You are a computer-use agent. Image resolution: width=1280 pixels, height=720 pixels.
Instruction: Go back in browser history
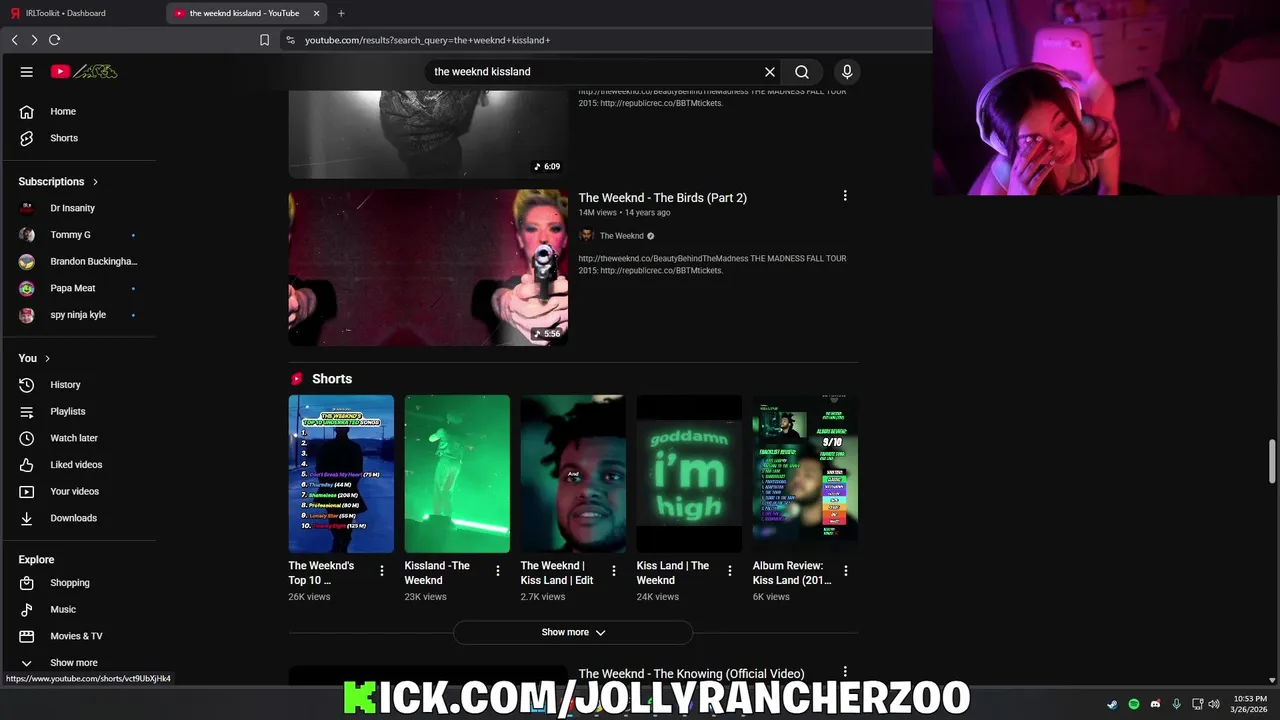(x=15, y=40)
